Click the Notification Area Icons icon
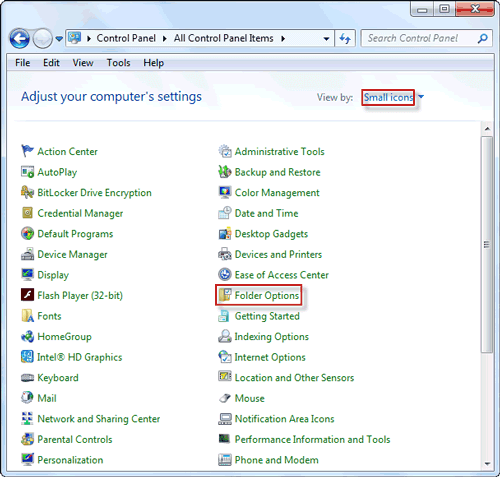Screen dimensions: 500x477 (x=225, y=419)
